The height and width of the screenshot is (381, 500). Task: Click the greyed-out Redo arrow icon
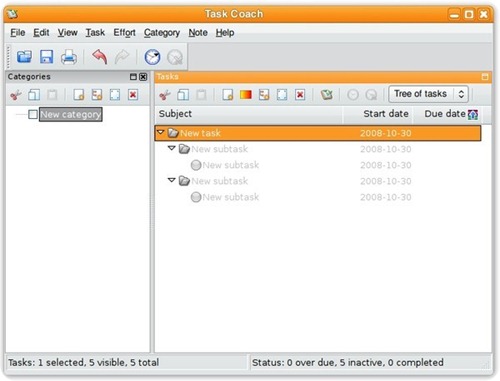(x=122, y=57)
